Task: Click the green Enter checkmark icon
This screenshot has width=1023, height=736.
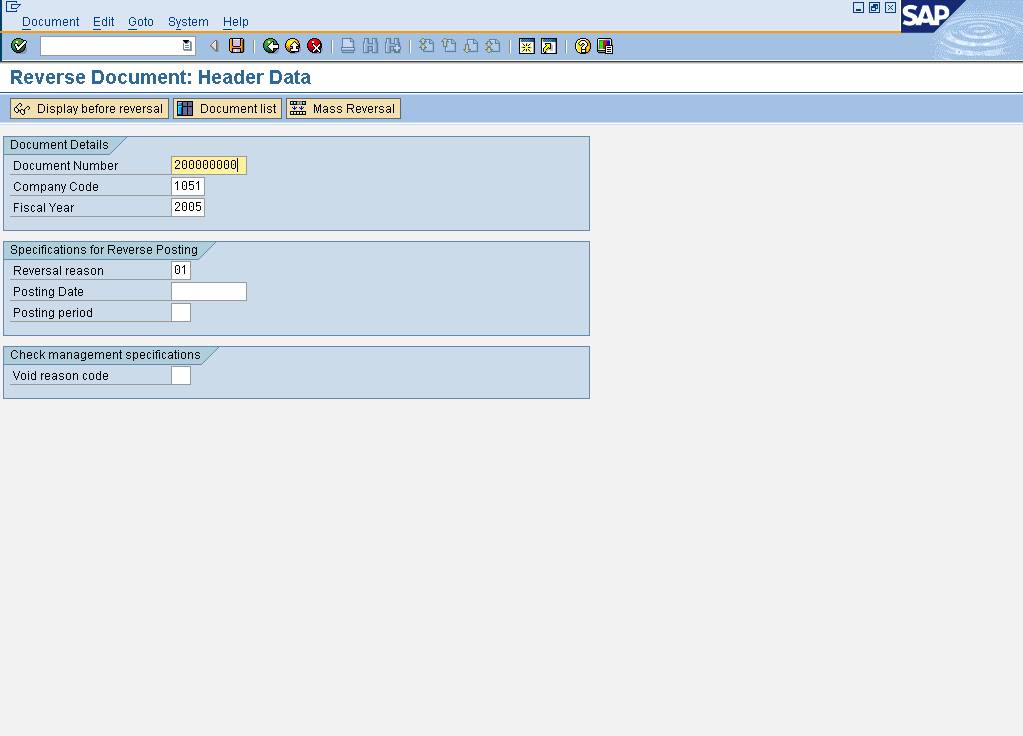Action: pos(19,46)
